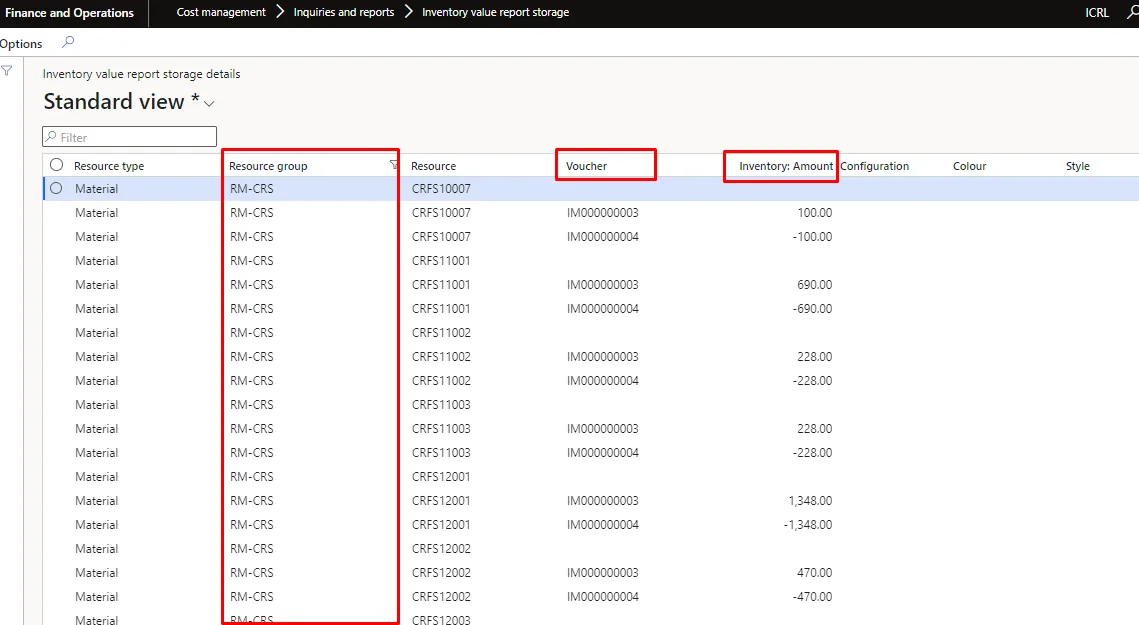Image resolution: width=1139 pixels, height=625 pixels.
Task: Click Inventory value report storage breadcrumb
Action: coord(495,12)
